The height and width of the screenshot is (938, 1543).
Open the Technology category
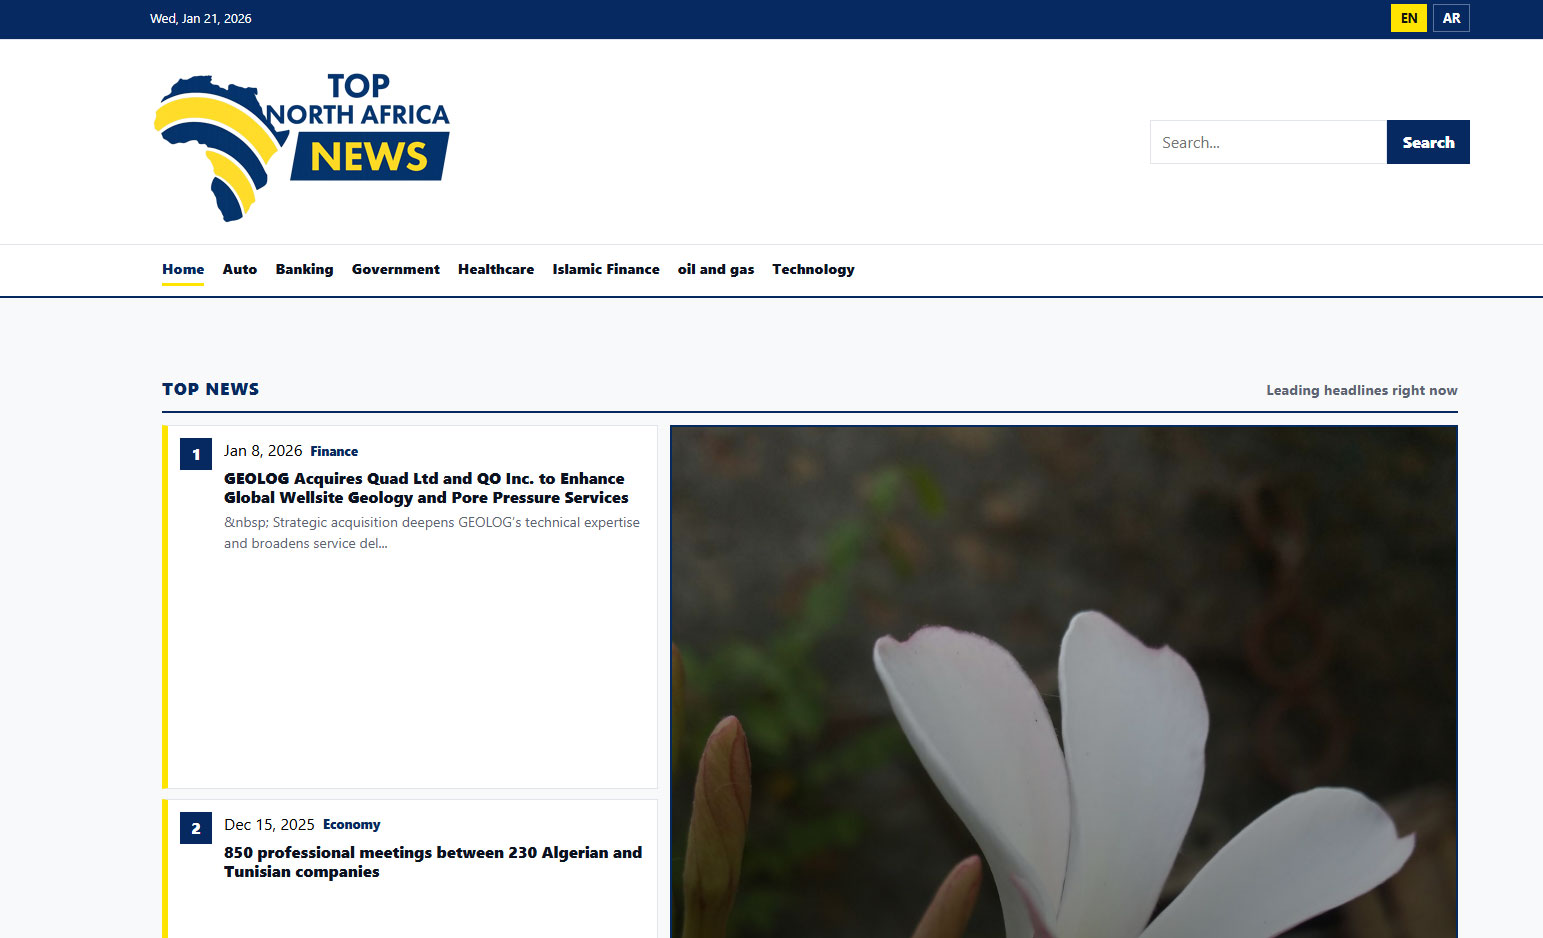click(x=813, y=269)
